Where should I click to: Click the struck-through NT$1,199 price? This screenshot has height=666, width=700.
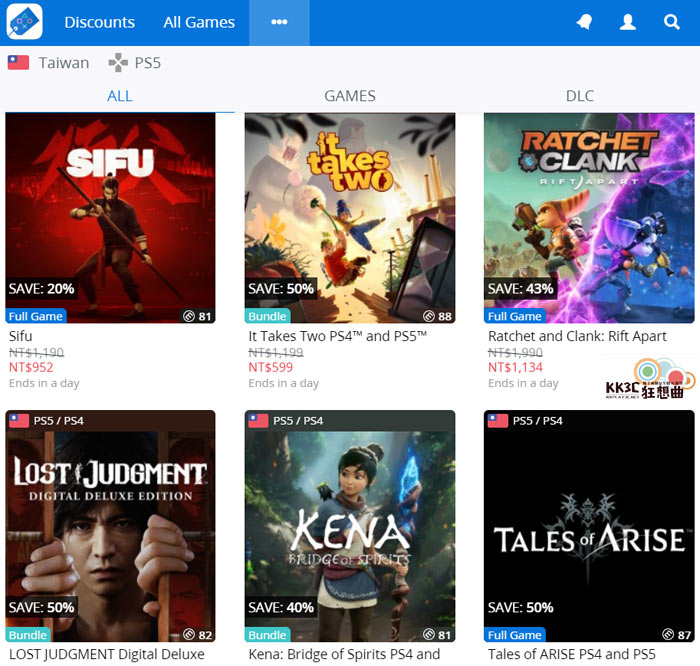click(x=276, y=352)
